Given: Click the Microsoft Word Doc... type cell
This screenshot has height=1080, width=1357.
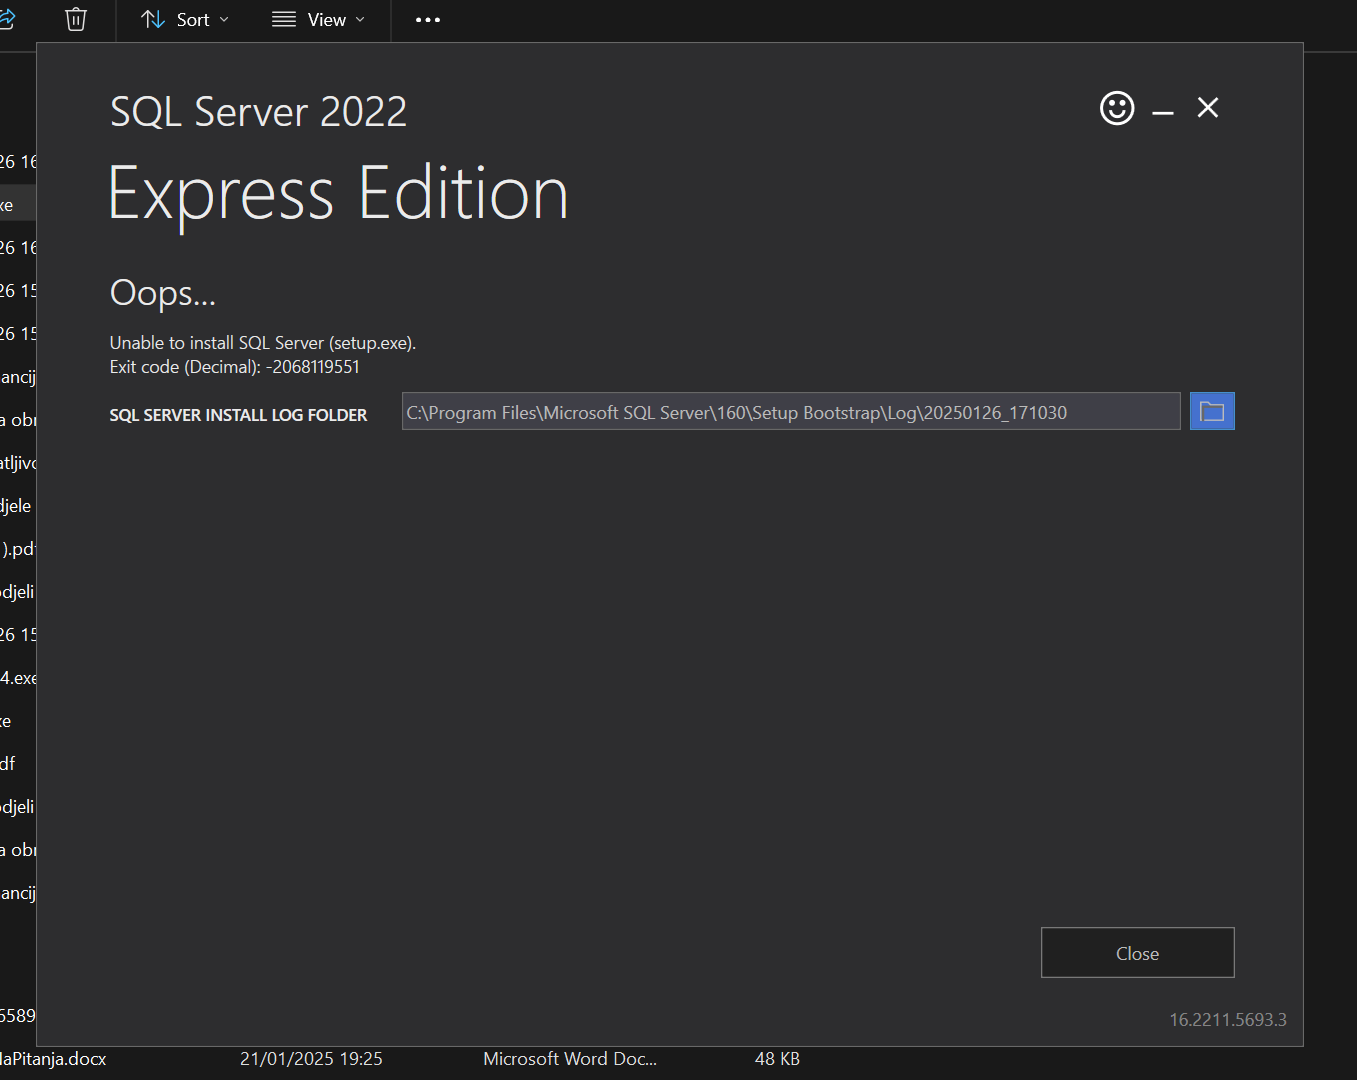Looking at the screenshot, I should click(x=570, y=1059).
